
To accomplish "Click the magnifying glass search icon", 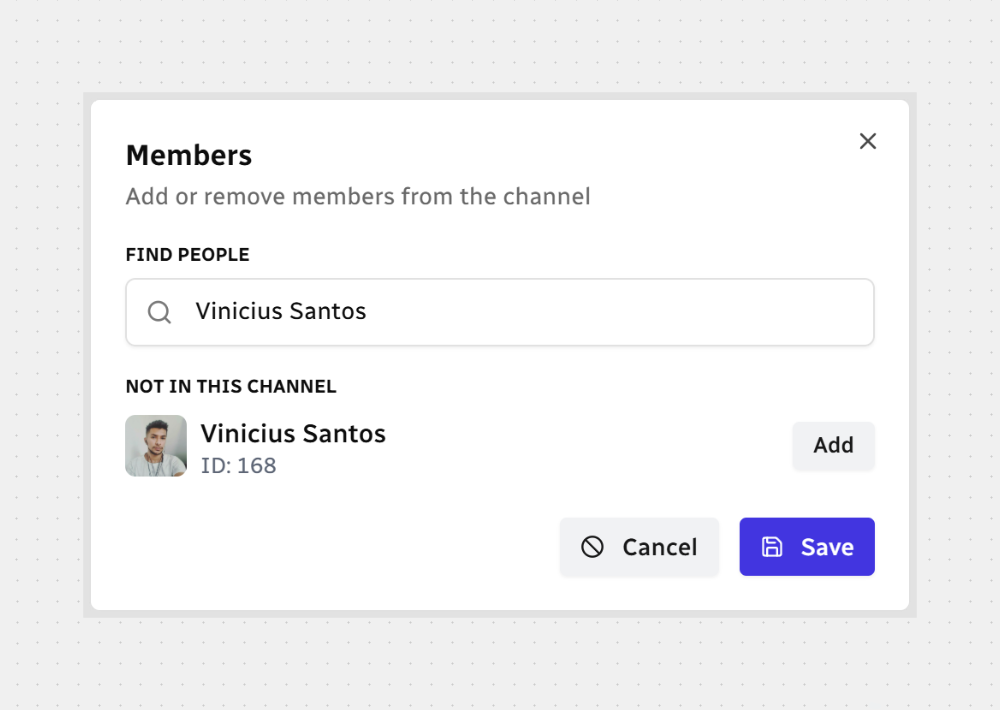I will (159, 312).
